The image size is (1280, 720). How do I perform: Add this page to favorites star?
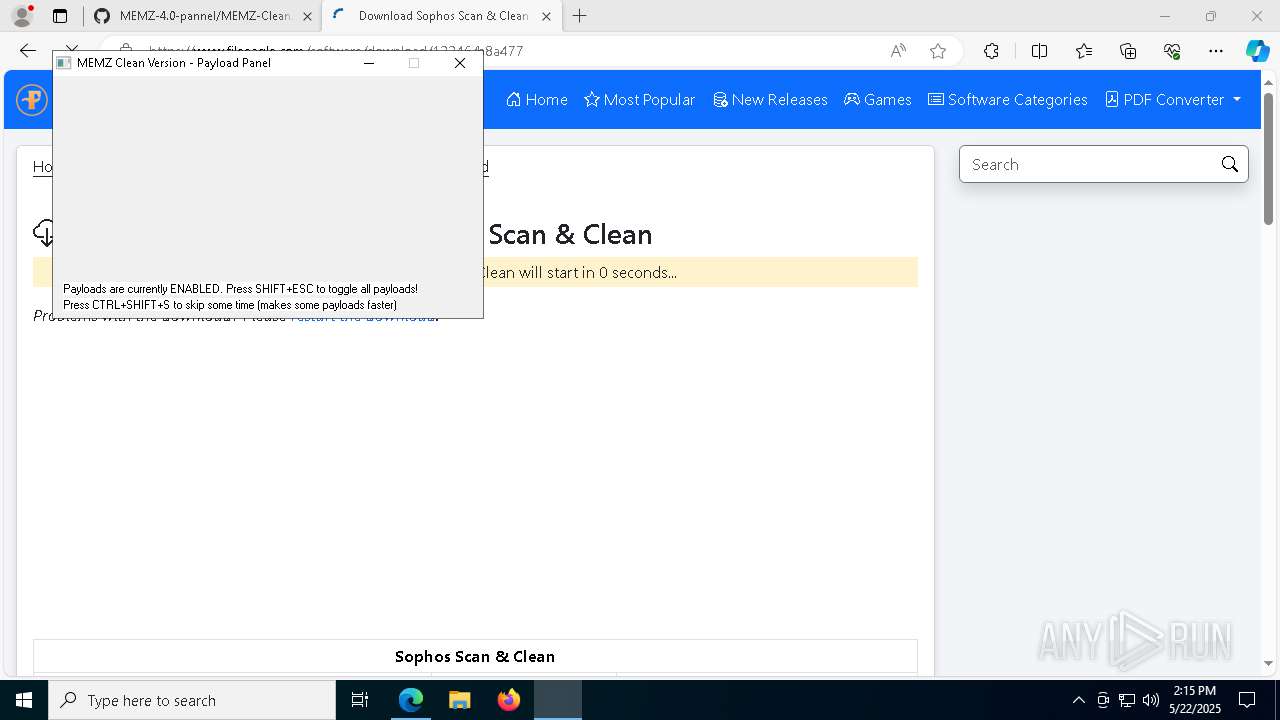pyautogui.click(x=937, y=51)
